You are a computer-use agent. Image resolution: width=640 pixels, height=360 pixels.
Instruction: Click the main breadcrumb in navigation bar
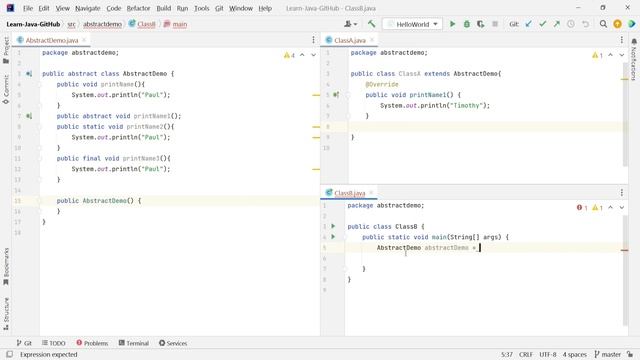(175, 24)
